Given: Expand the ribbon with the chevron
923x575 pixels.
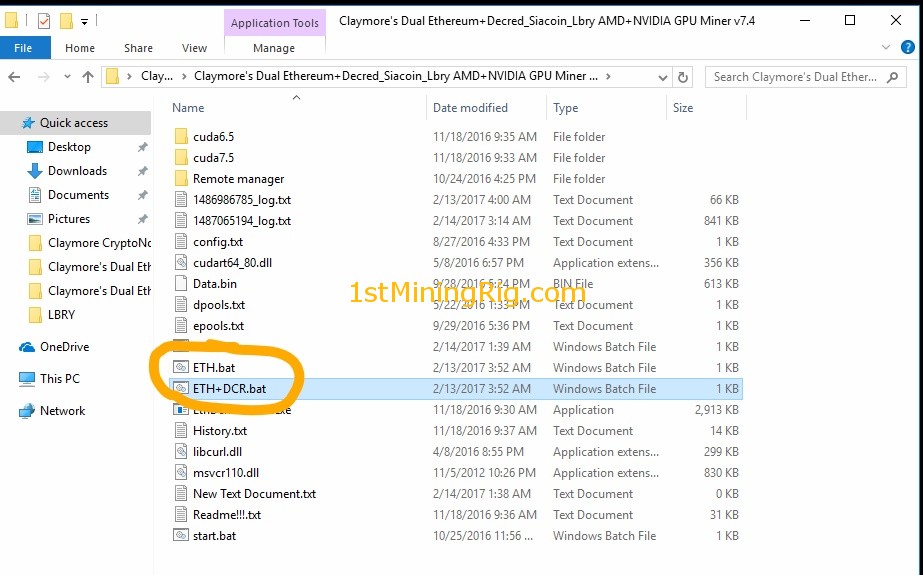Looking at the screenshot, I should point(886,47).
